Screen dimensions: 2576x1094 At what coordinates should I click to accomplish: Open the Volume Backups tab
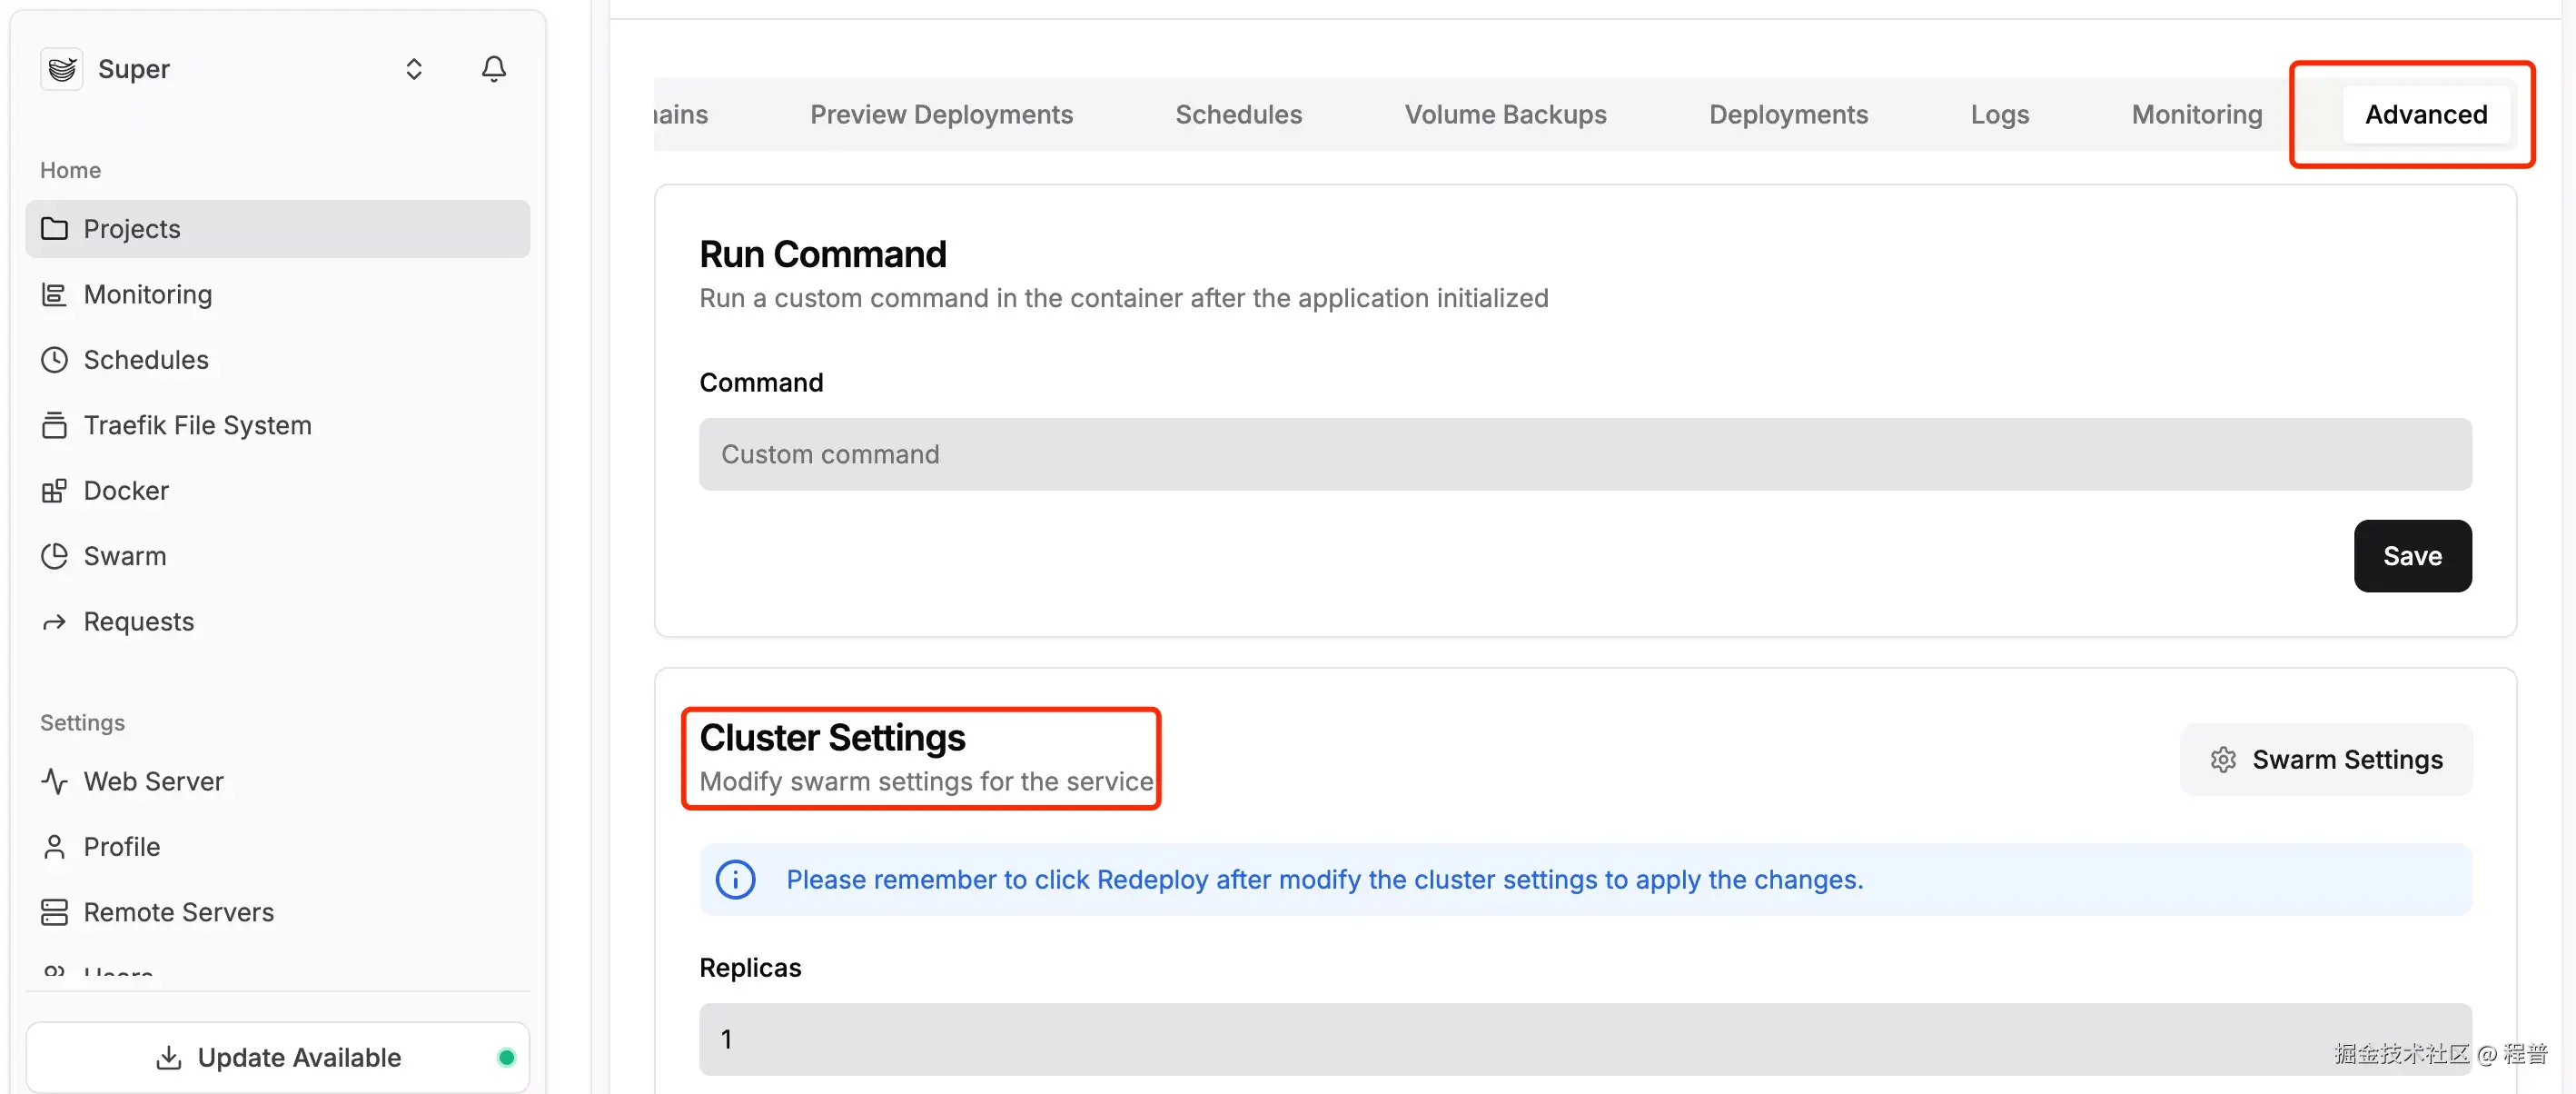[x=1505, y=115]
